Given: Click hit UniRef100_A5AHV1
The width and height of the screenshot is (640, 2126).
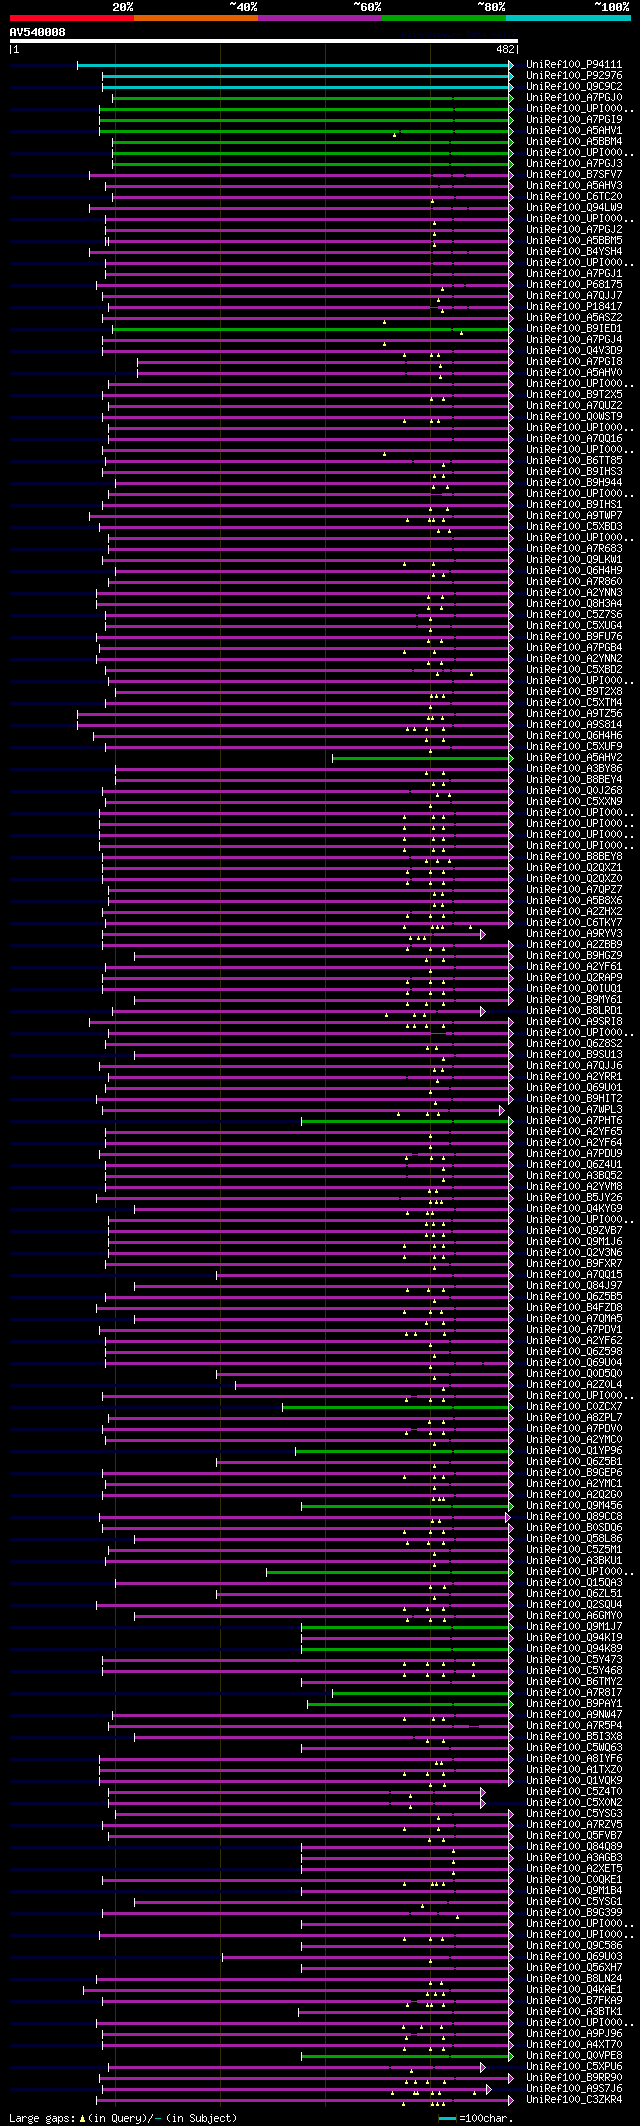Looking at the screenshot, I should point(574,131).
